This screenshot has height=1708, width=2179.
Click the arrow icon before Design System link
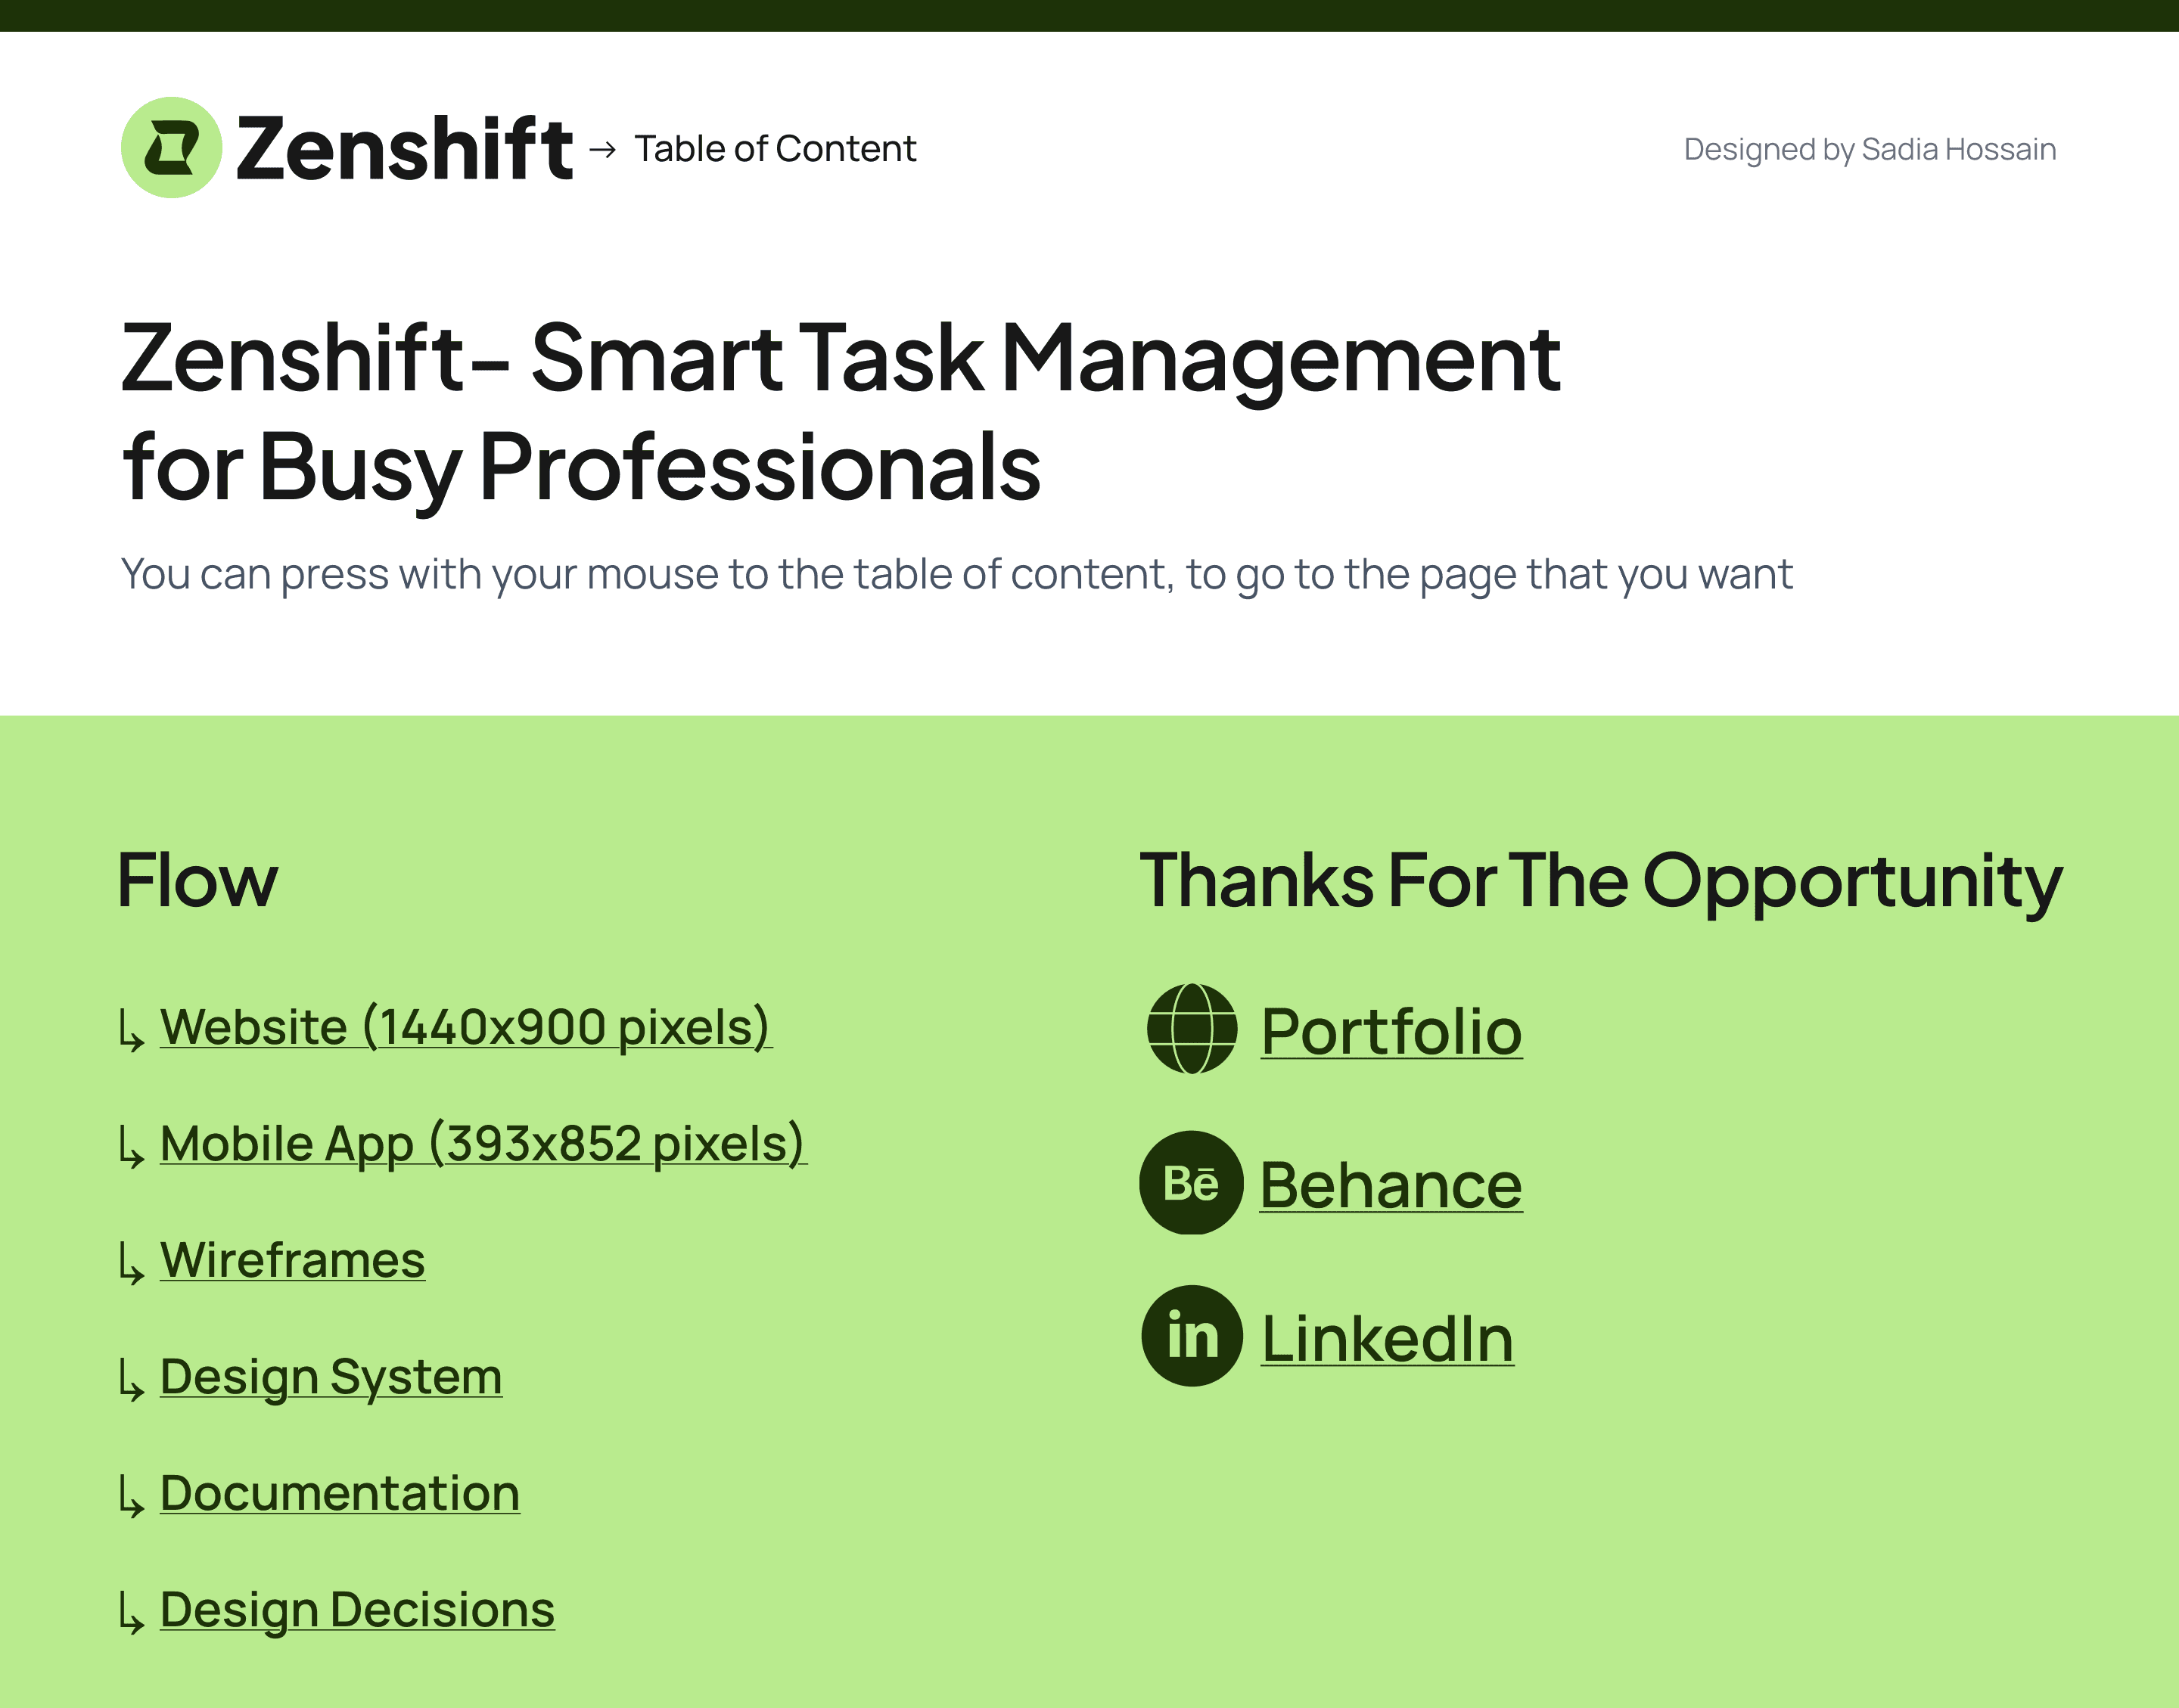point(132,1381)
